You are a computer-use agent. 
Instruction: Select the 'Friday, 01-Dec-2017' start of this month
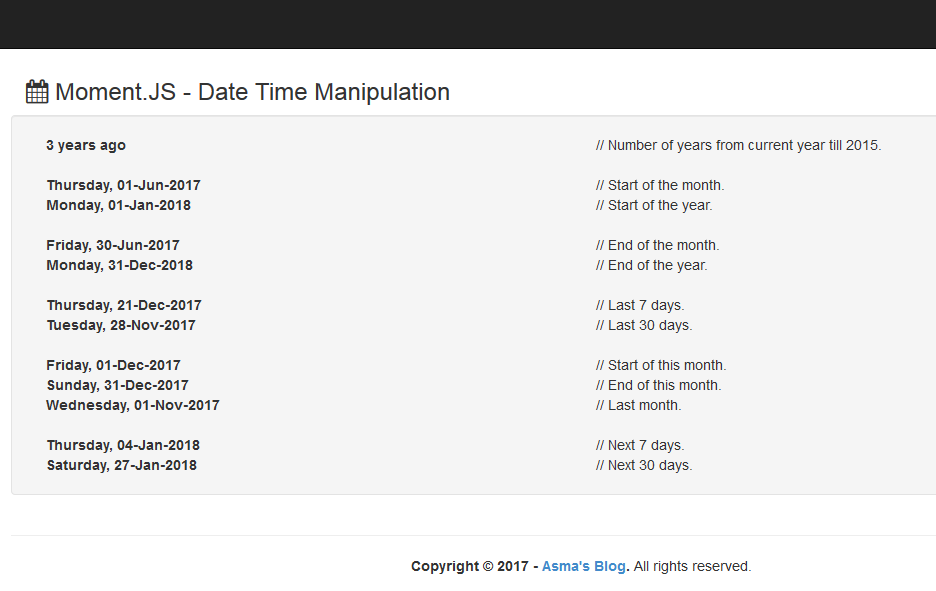[x=113, y=365]
